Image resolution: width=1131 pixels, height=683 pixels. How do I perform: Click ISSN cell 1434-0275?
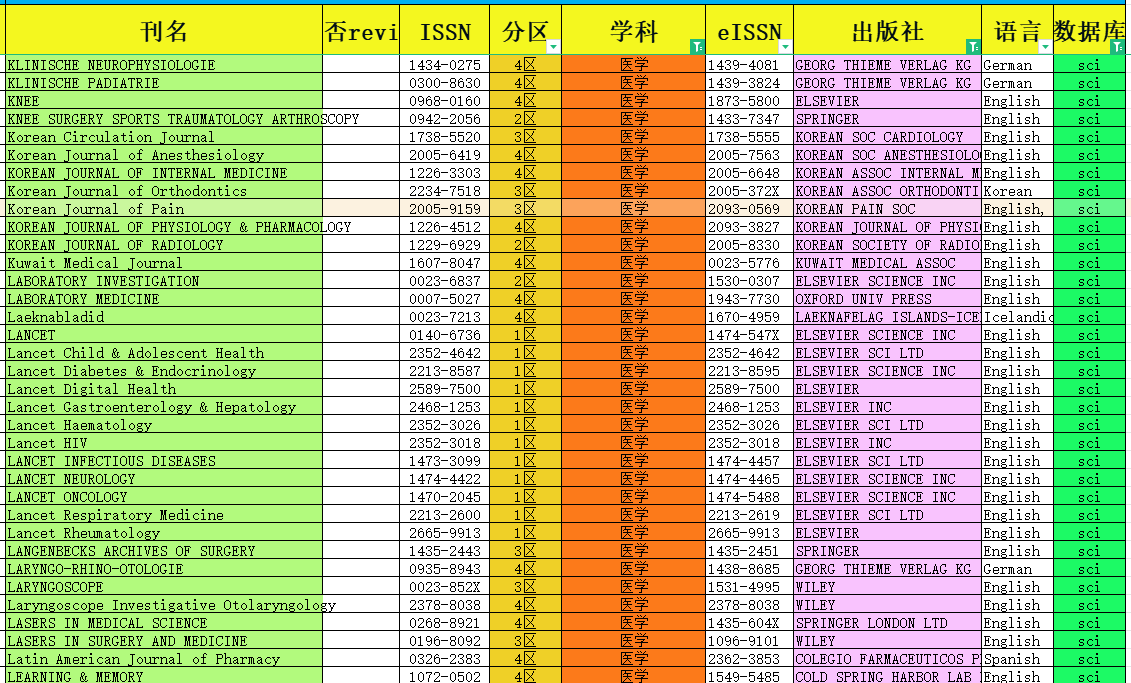(445, 65)
